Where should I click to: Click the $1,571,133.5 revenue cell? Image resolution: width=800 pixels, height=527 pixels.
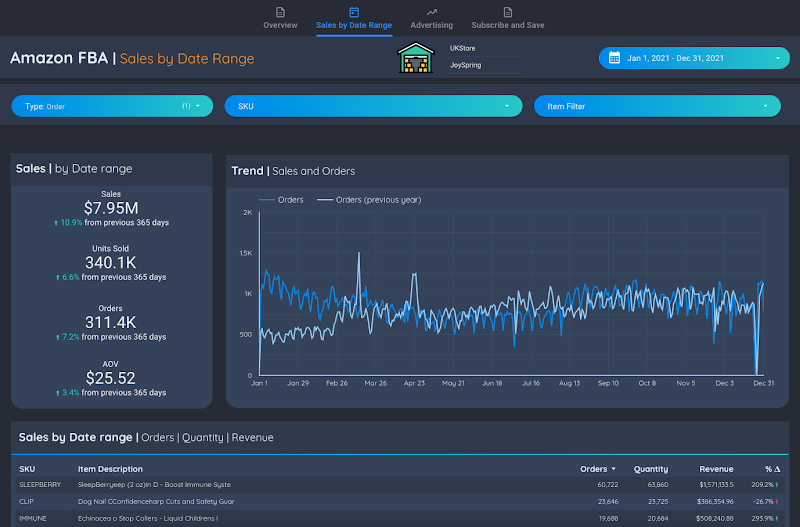716,485
